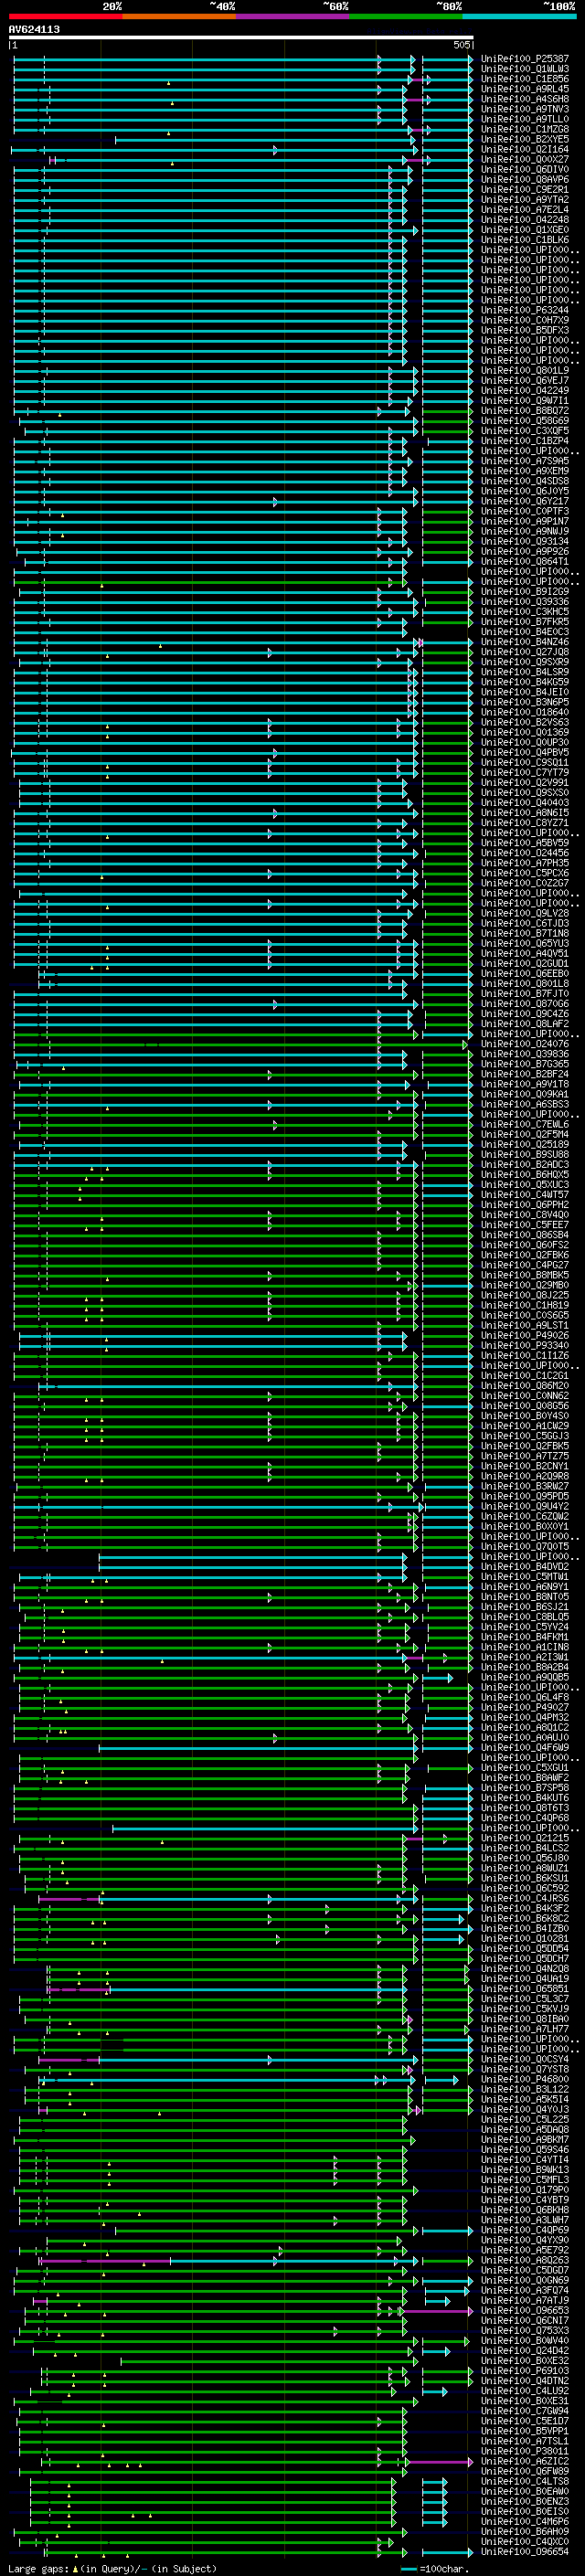Select hit UniRef100_Q870G6
The height and width of the screenshot is (2576, 585).
coord(525,1004)
